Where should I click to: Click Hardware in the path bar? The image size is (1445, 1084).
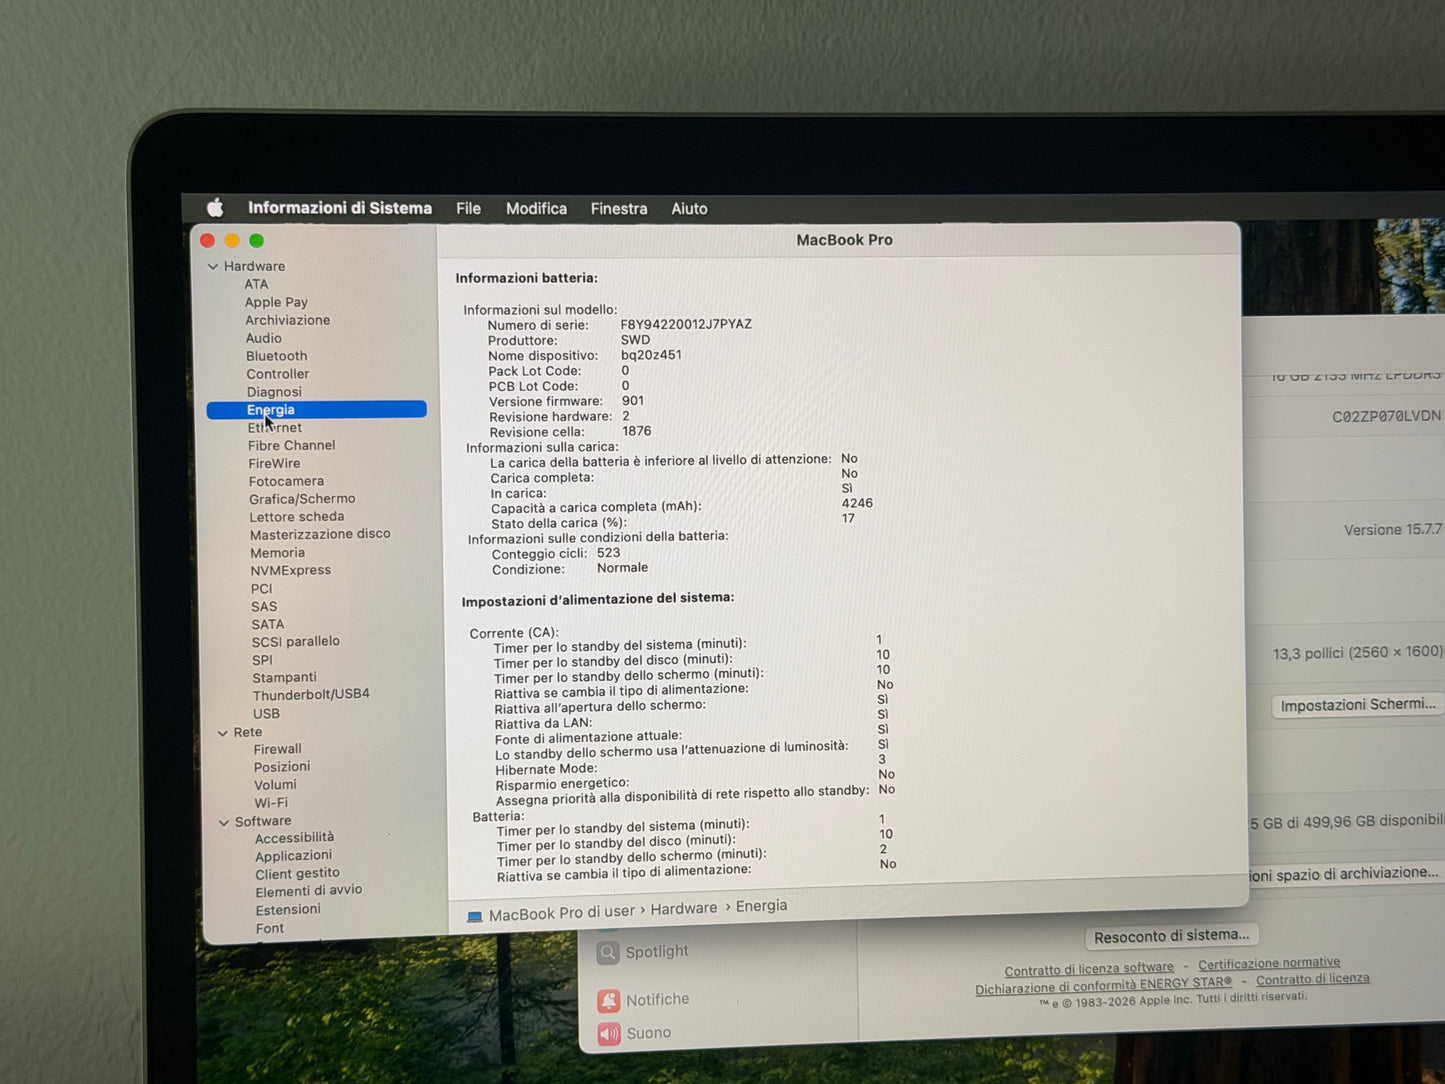click(684, 909)
